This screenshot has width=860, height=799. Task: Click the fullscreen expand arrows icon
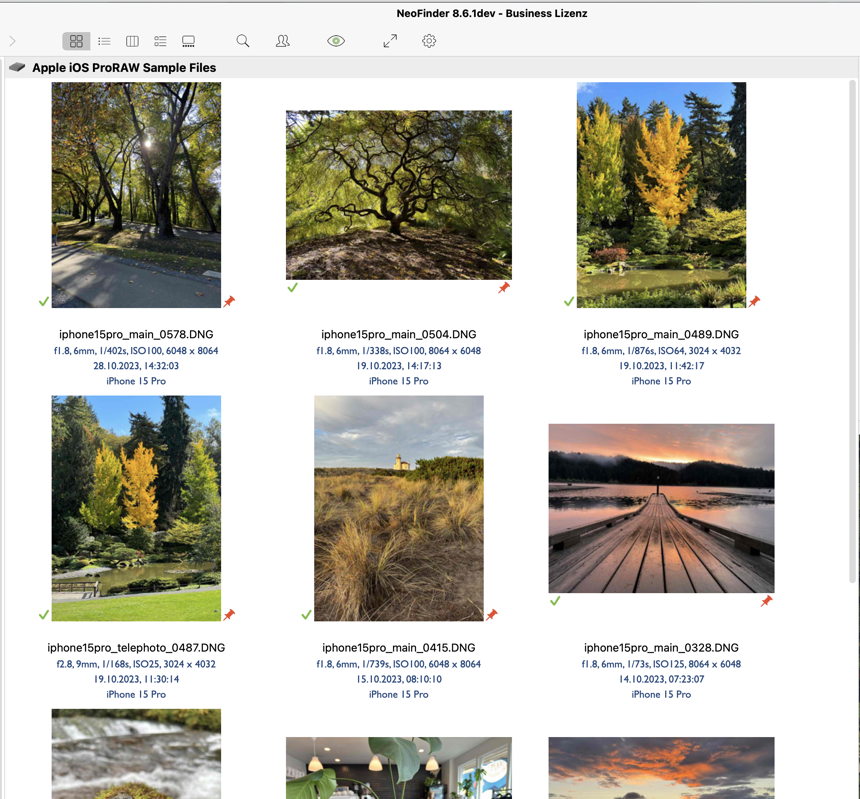pos(390,41)
